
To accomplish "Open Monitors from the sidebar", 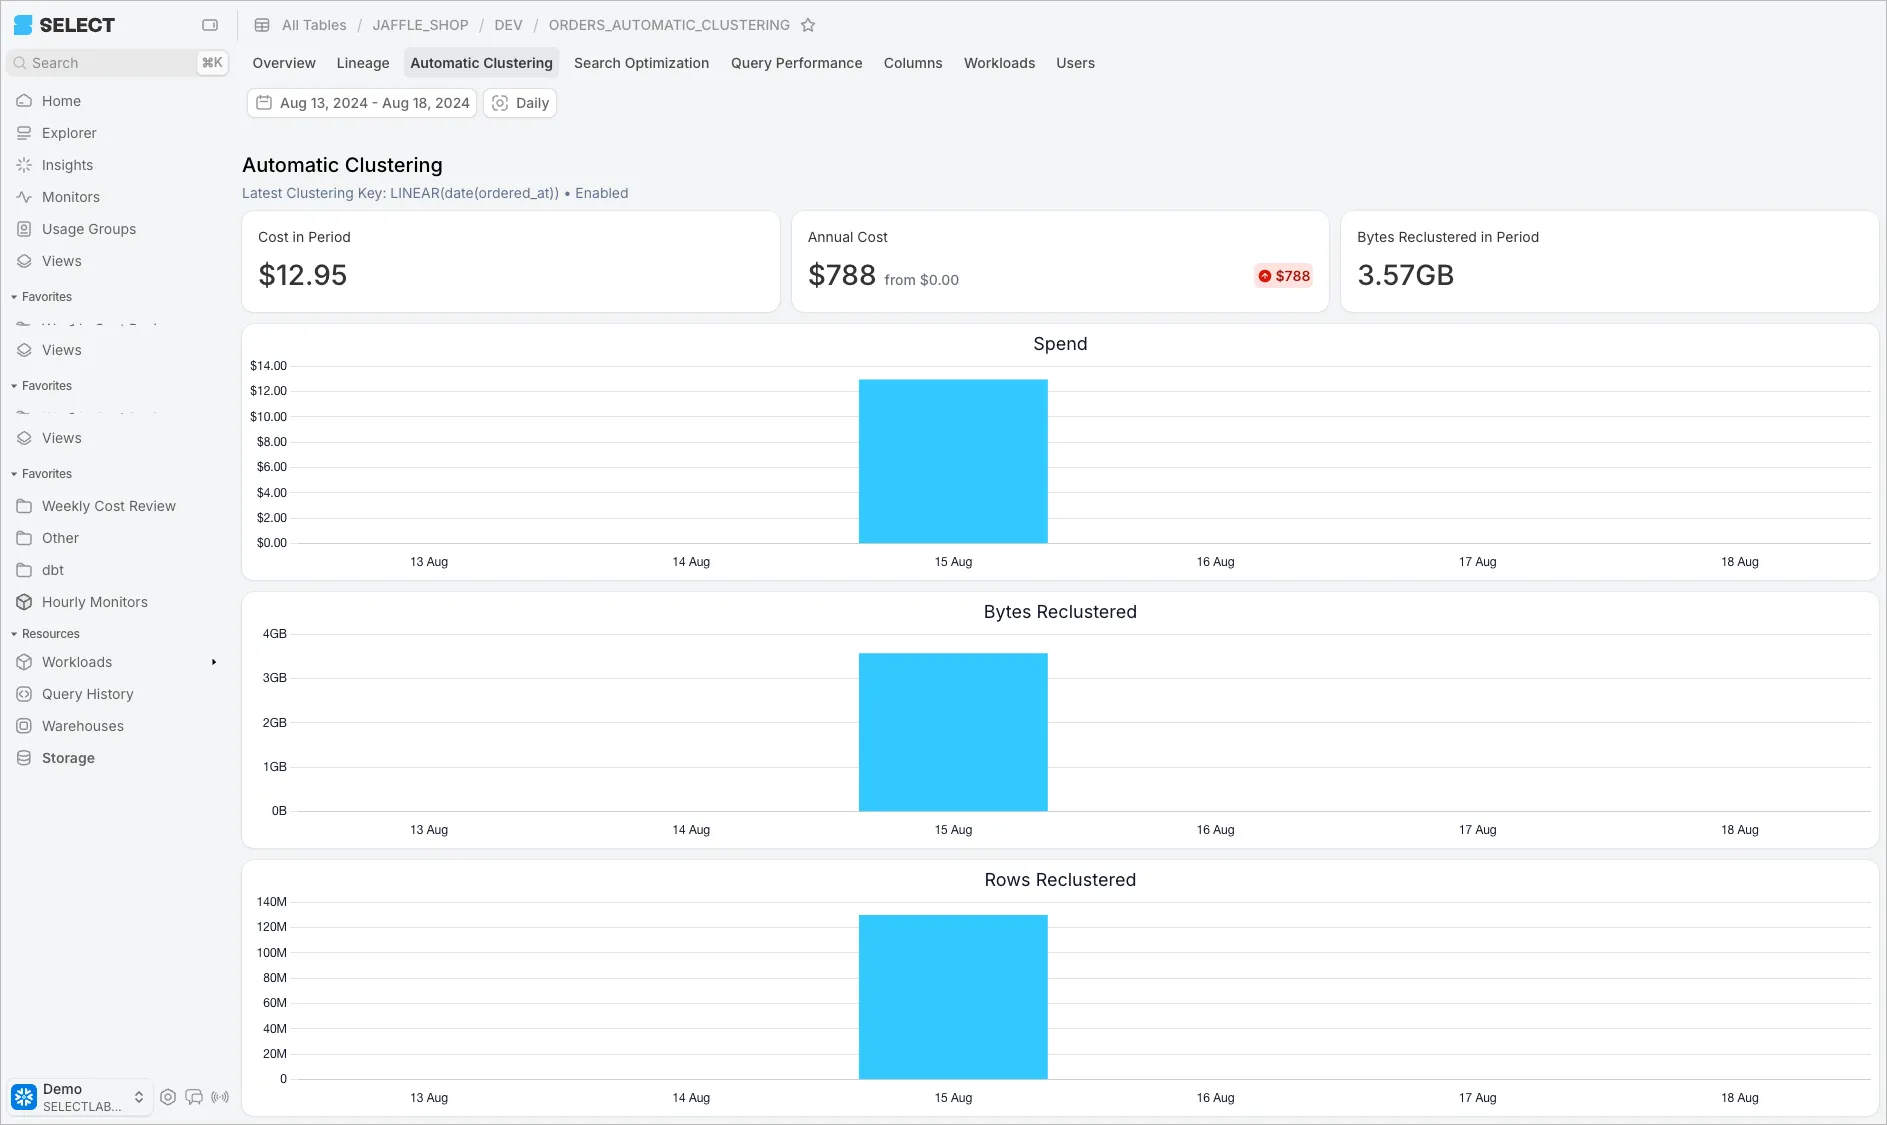I will (70, 197).
